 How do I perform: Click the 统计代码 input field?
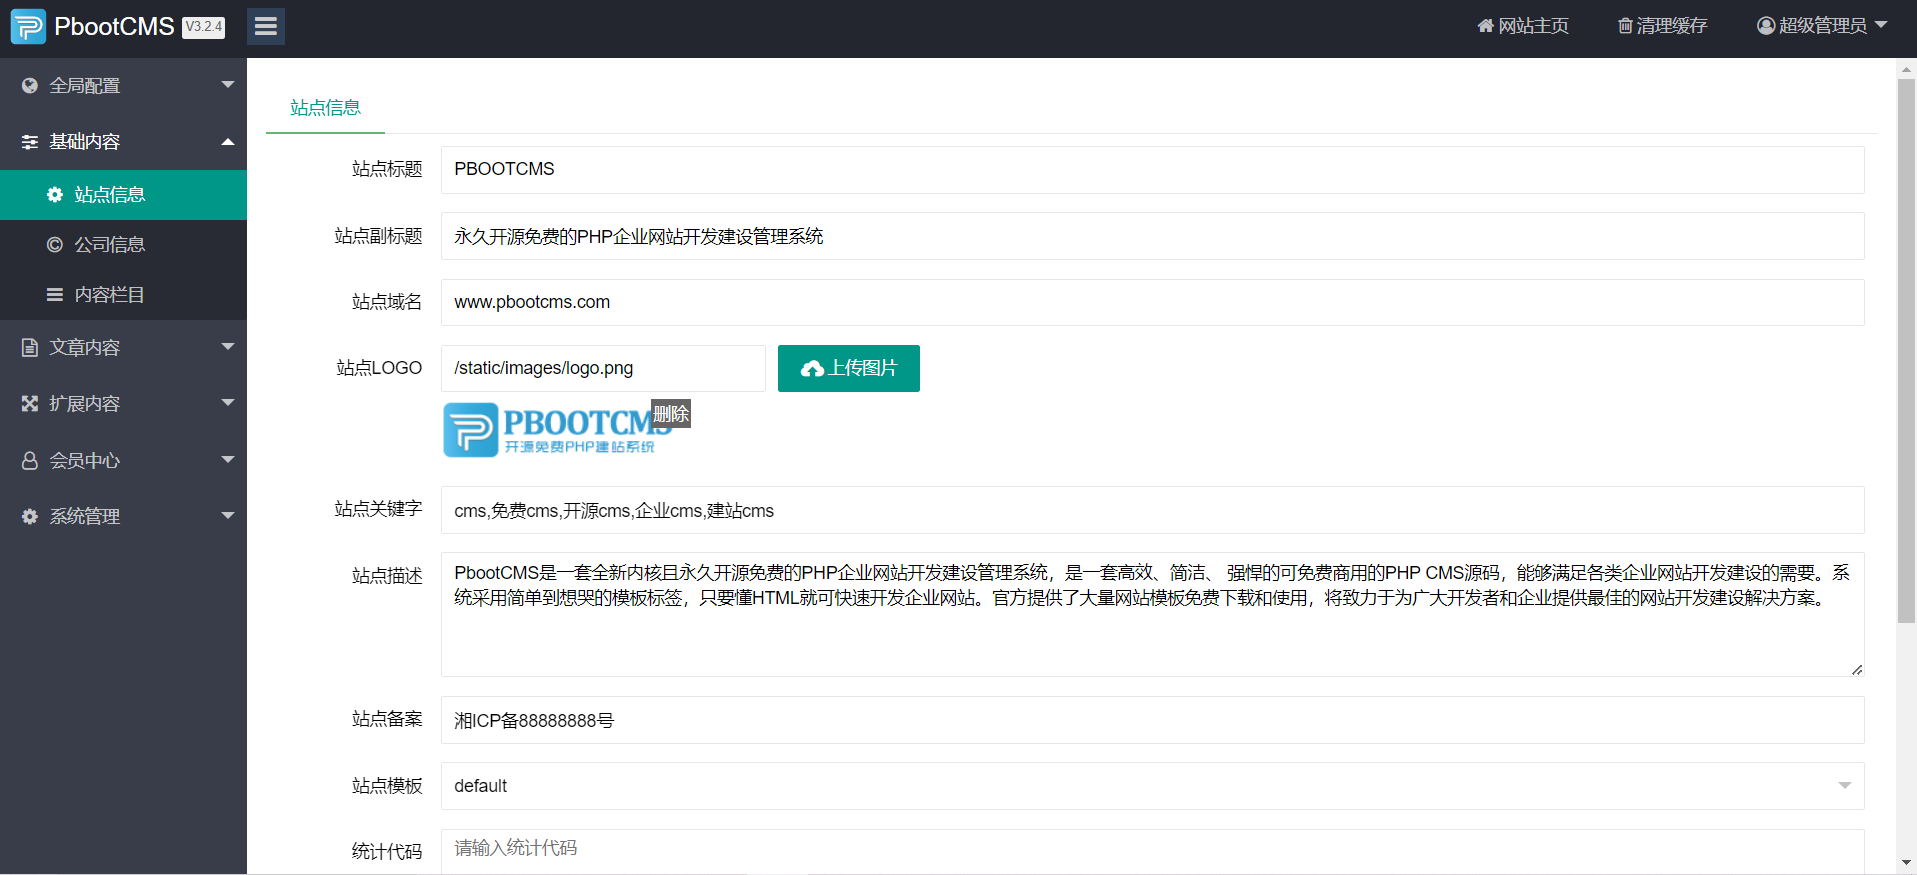point(1152,850)
